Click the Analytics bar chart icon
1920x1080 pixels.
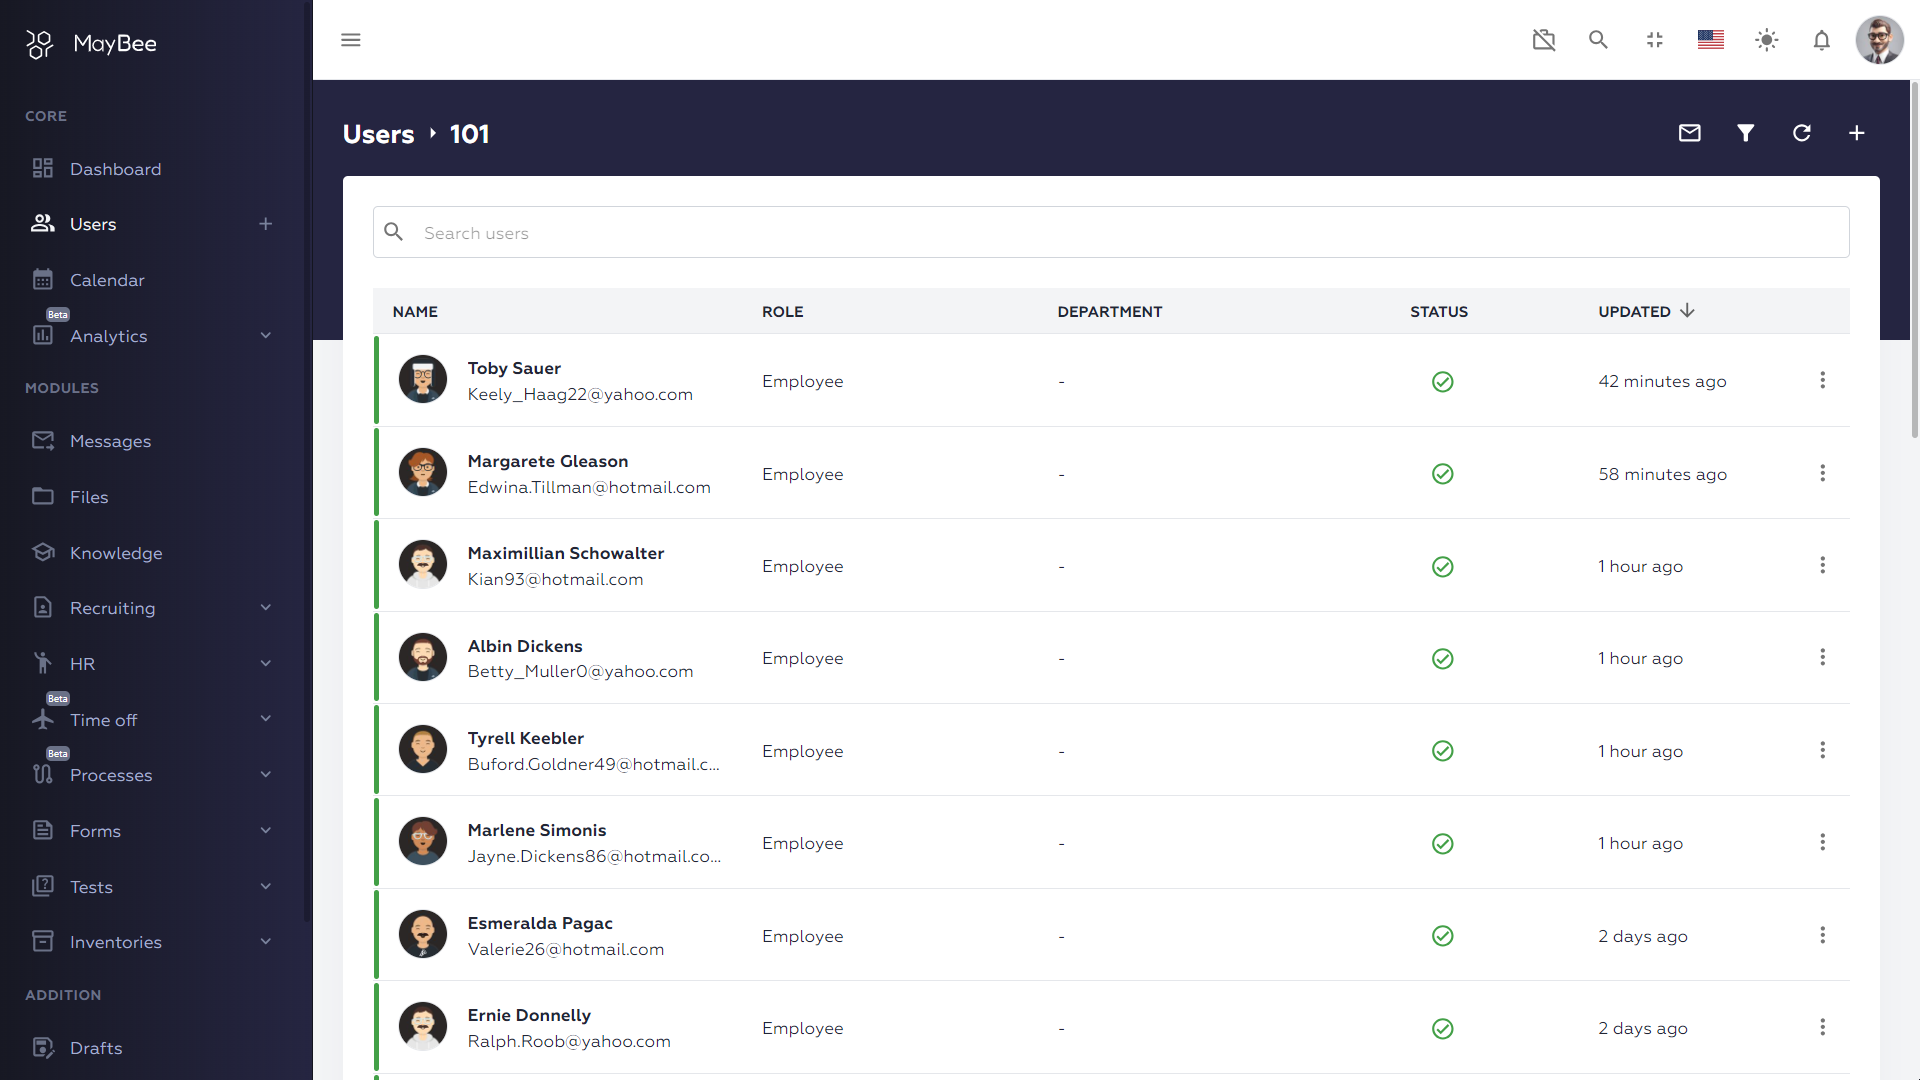pos(43,336)
